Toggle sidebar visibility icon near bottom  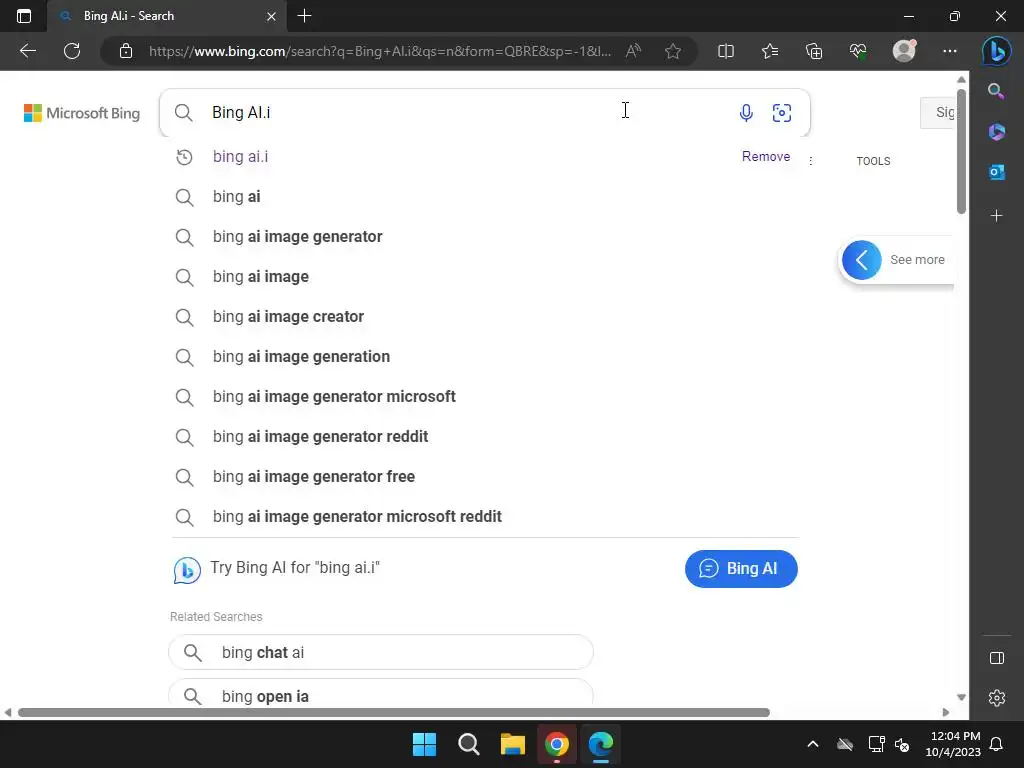click(x=997, y=658)
